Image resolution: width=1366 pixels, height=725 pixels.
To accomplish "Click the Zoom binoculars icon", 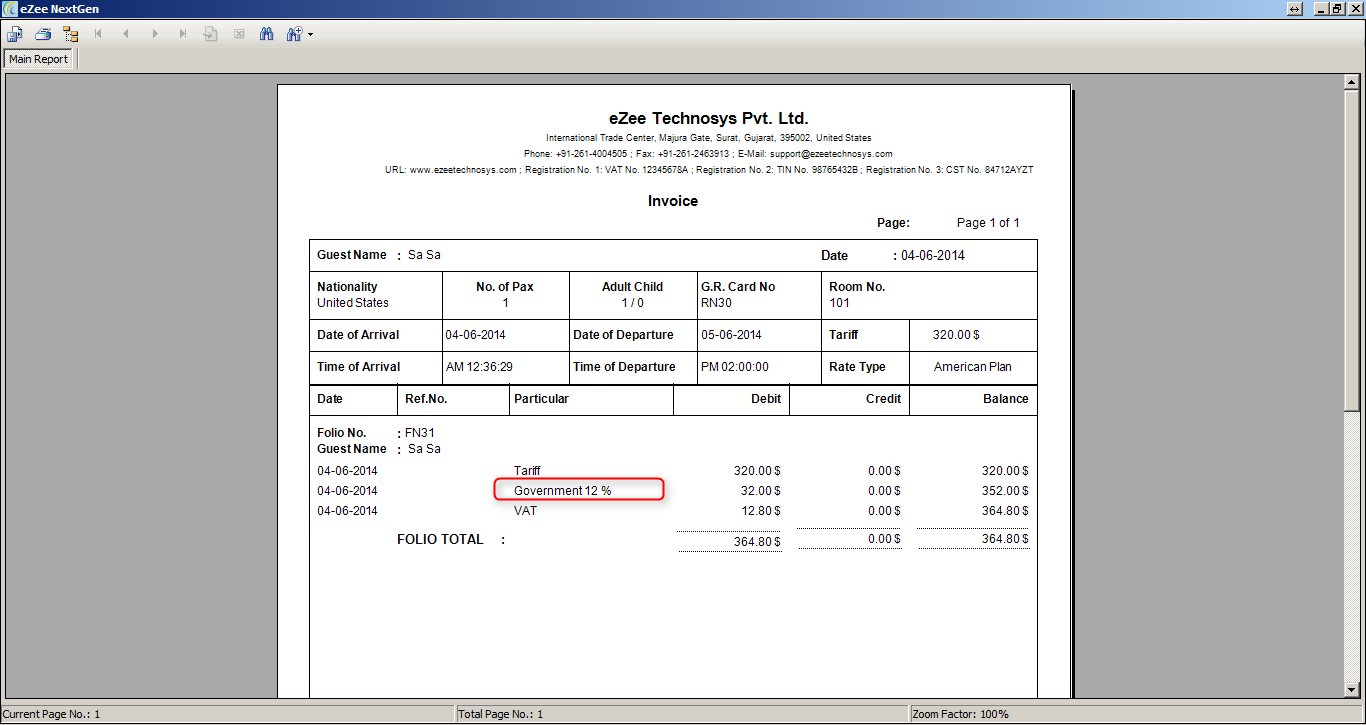I will [294, 34].
